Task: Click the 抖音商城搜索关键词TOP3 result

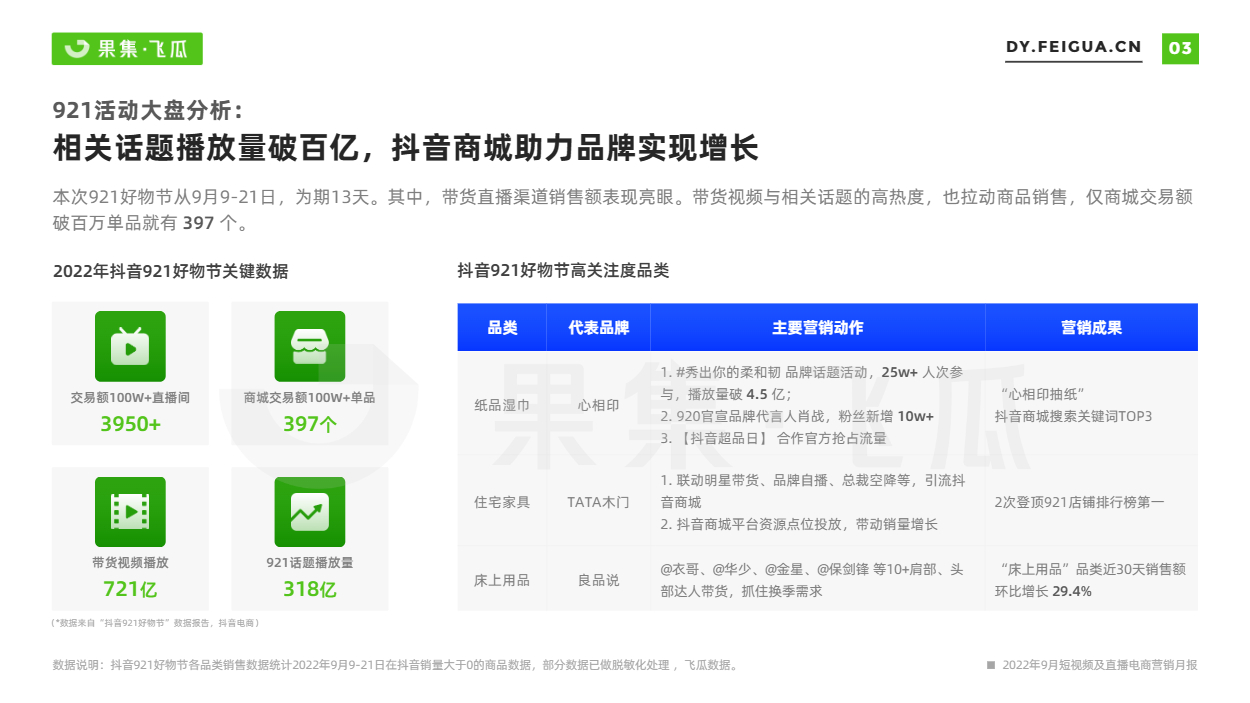Action: [1073, 416]
